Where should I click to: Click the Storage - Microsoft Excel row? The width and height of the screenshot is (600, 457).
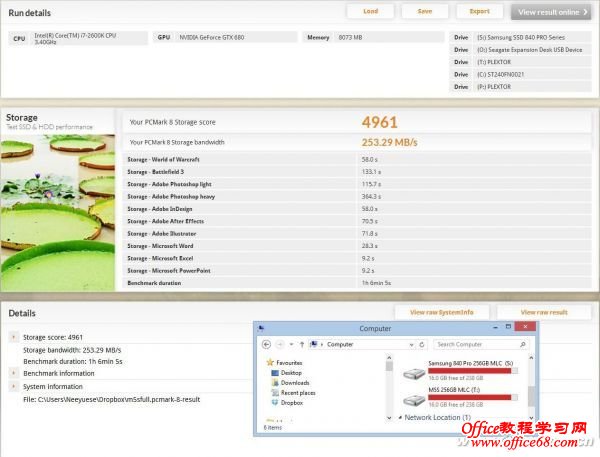pos(357,258)
